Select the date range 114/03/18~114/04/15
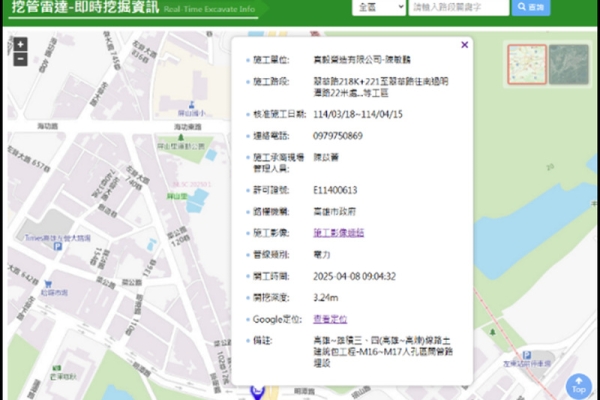The height and width of the screenshot is (400, 600). [358, 114]
